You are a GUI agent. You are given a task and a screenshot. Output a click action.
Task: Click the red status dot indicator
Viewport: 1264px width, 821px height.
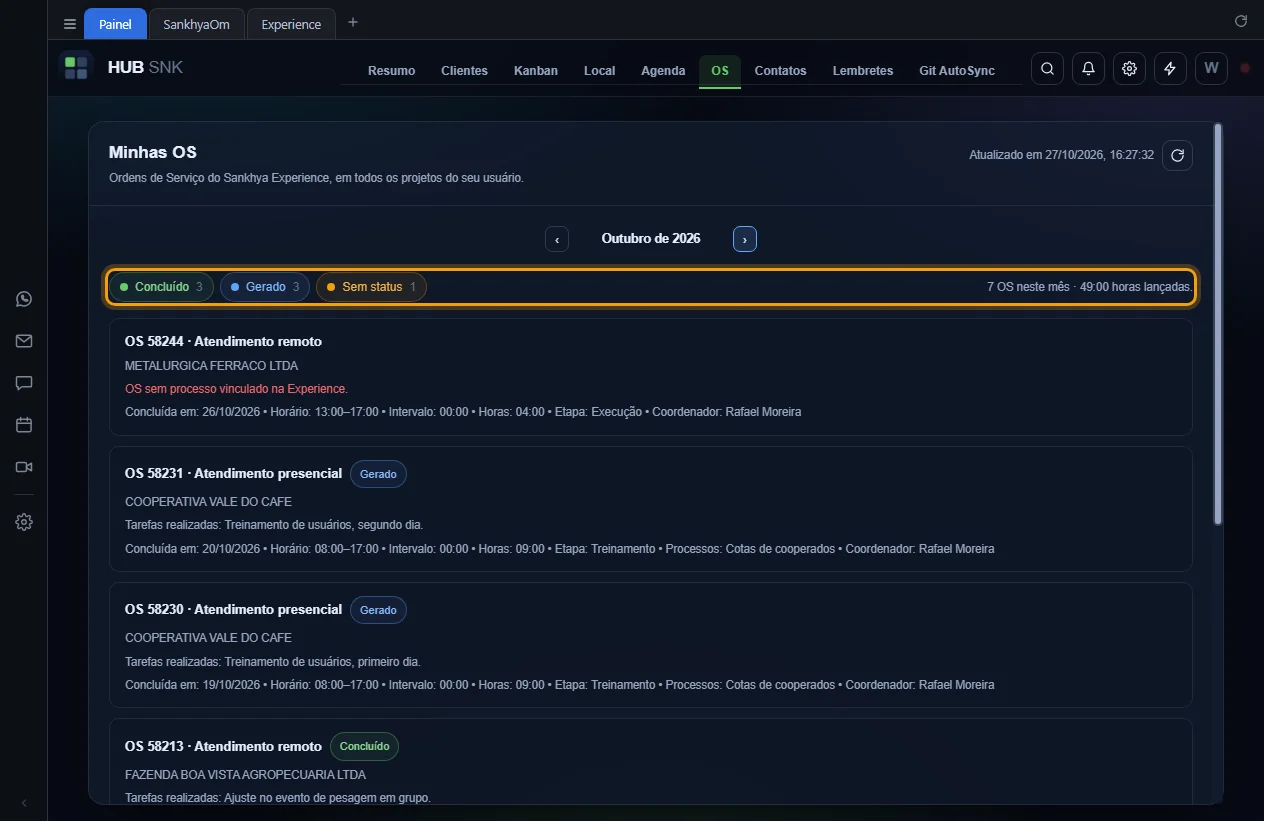[1245, 68]
